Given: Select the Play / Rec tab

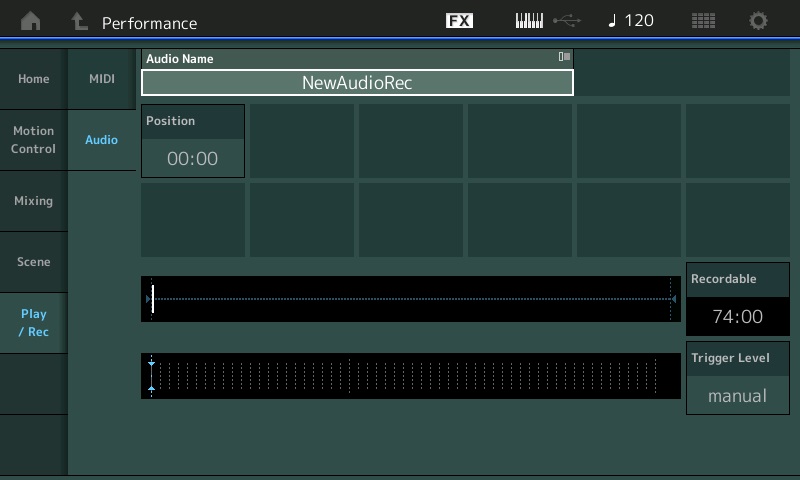Looking at the screenshot, I should pyautogui.click(x=33, y=323).
